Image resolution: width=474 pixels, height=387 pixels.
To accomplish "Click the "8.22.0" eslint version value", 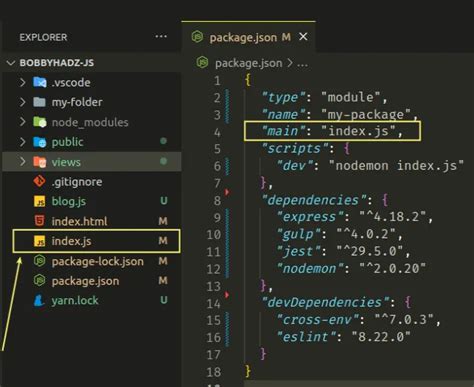I will pos(381,337).
